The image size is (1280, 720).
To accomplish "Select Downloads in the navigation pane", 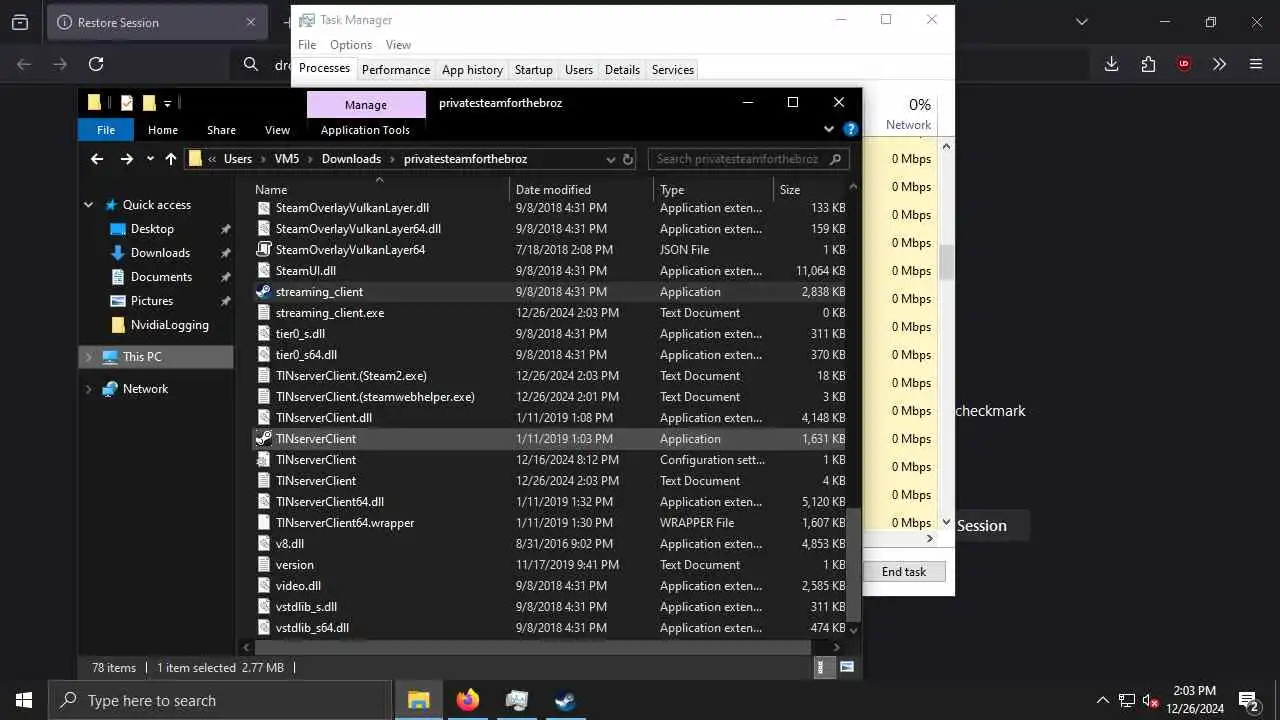I will coord(160,253).
